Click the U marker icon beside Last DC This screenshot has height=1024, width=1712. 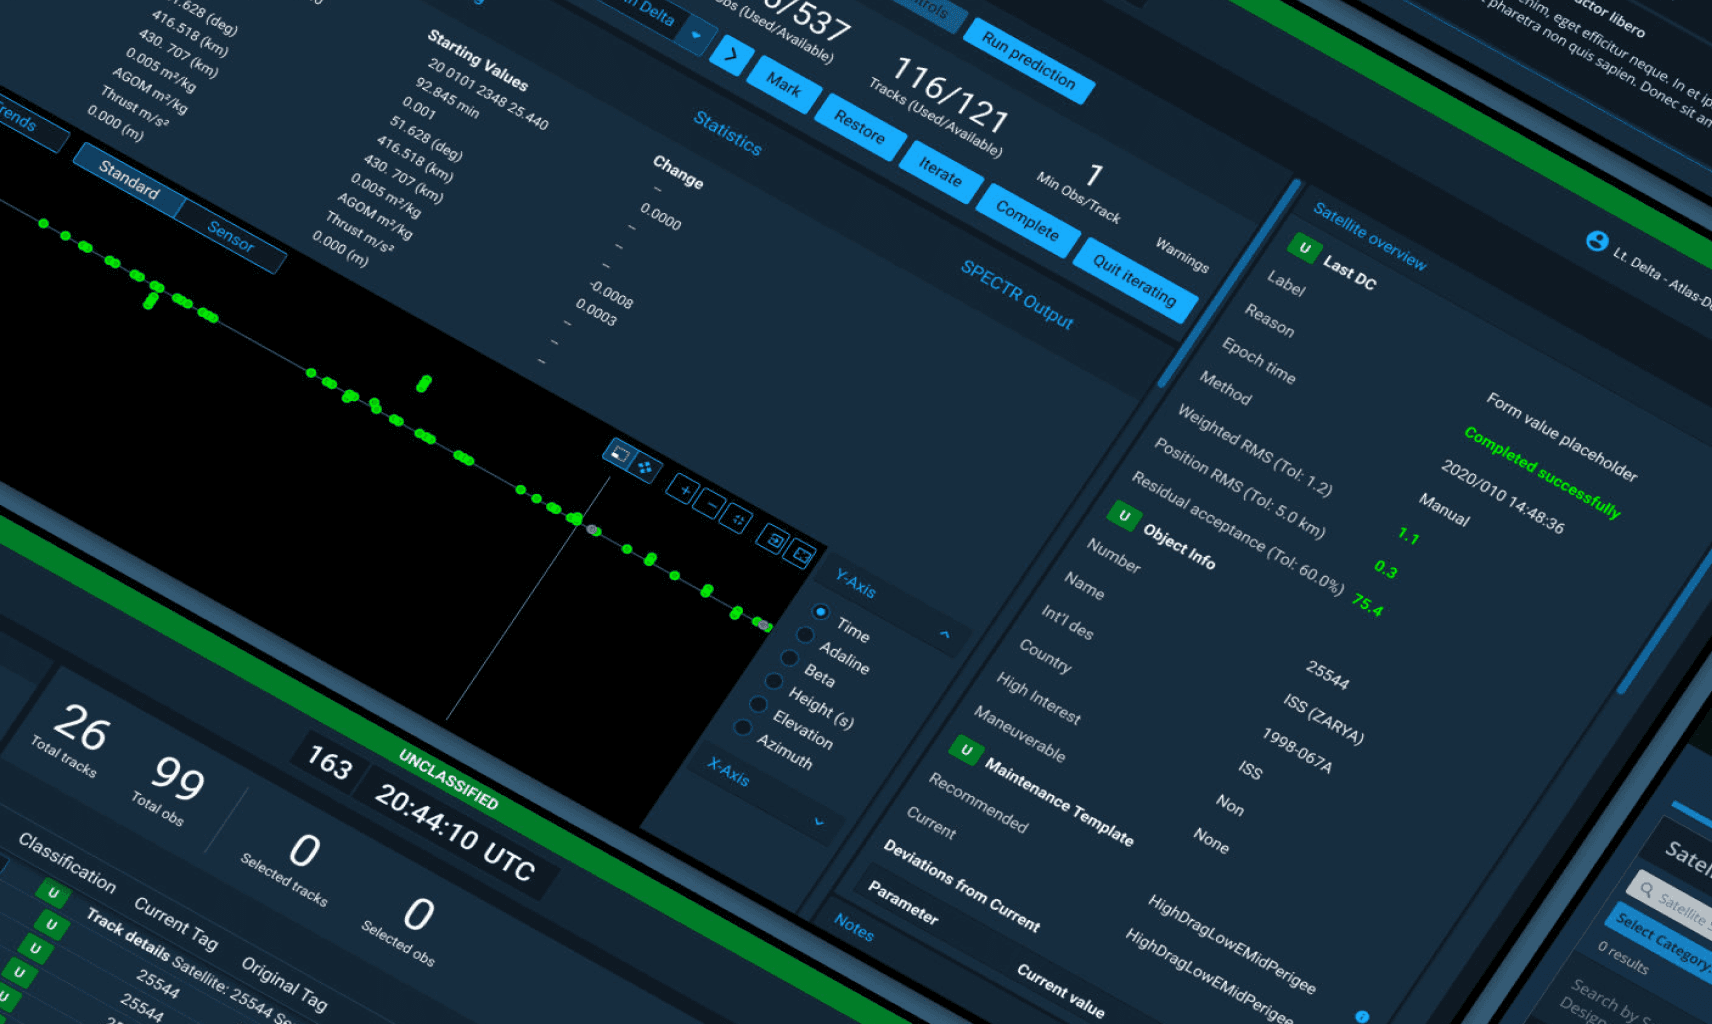pyautogui.click(x=1304, y=247)
